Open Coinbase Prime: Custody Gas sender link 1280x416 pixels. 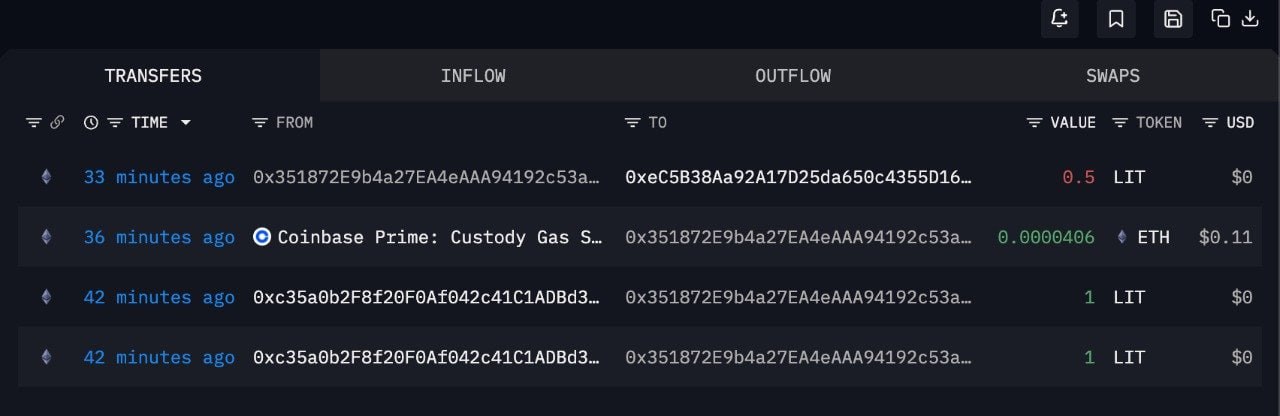(440, 237)
